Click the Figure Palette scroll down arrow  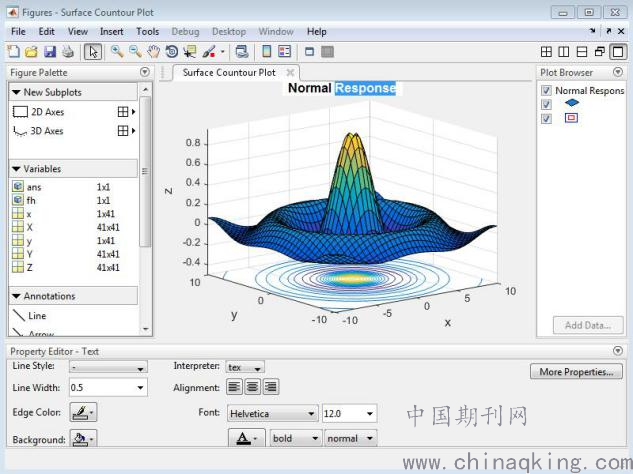pyautogui.click(x=145, y=329)
